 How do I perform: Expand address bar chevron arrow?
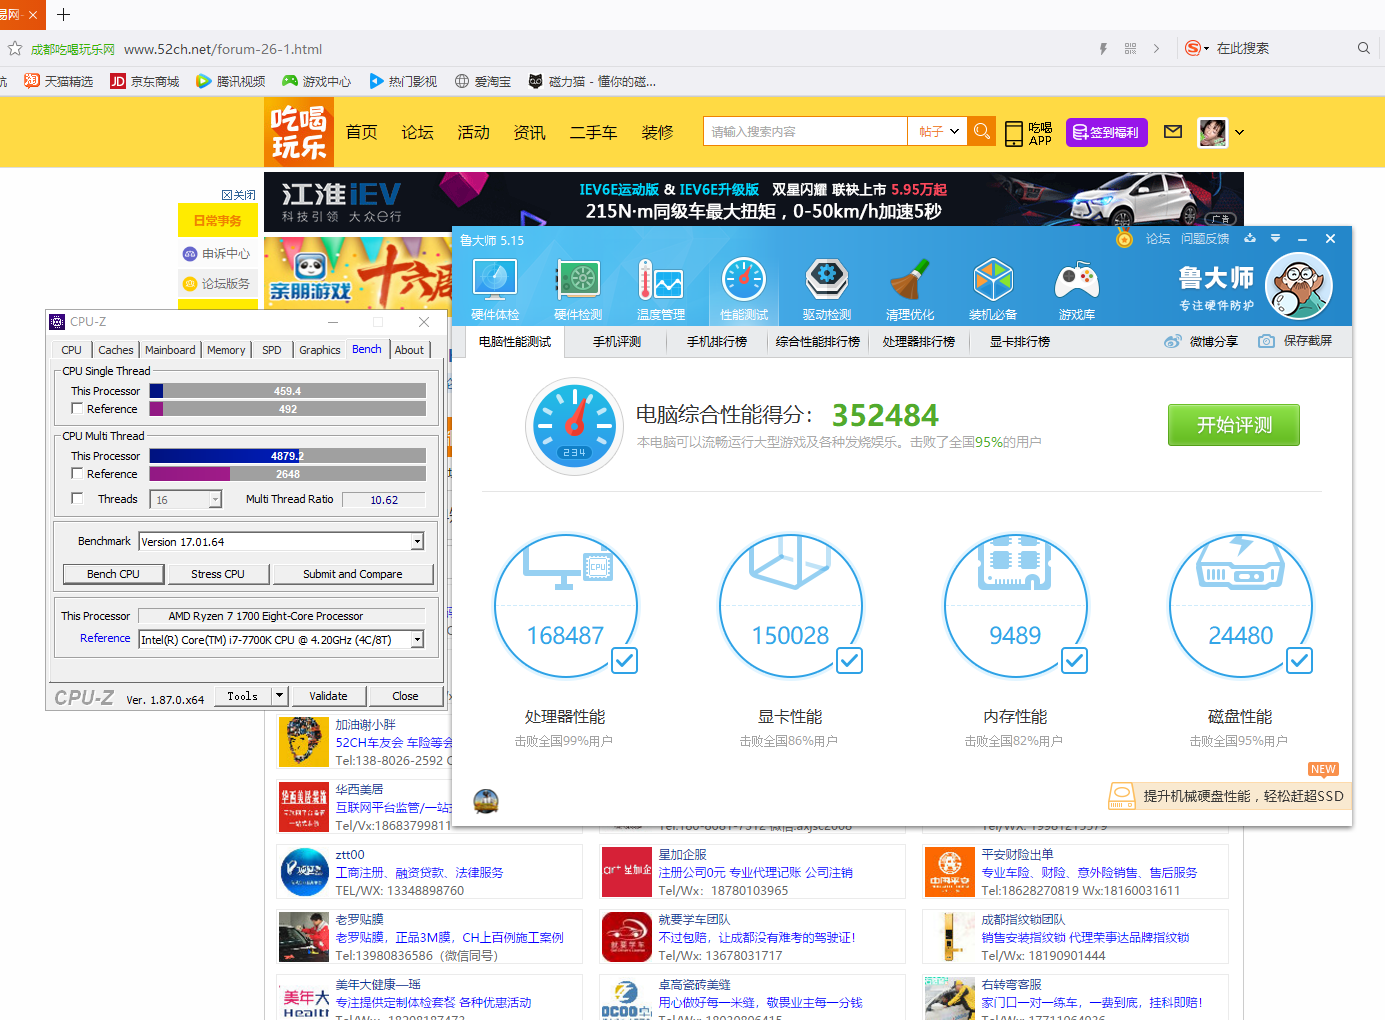[1156, 48]
